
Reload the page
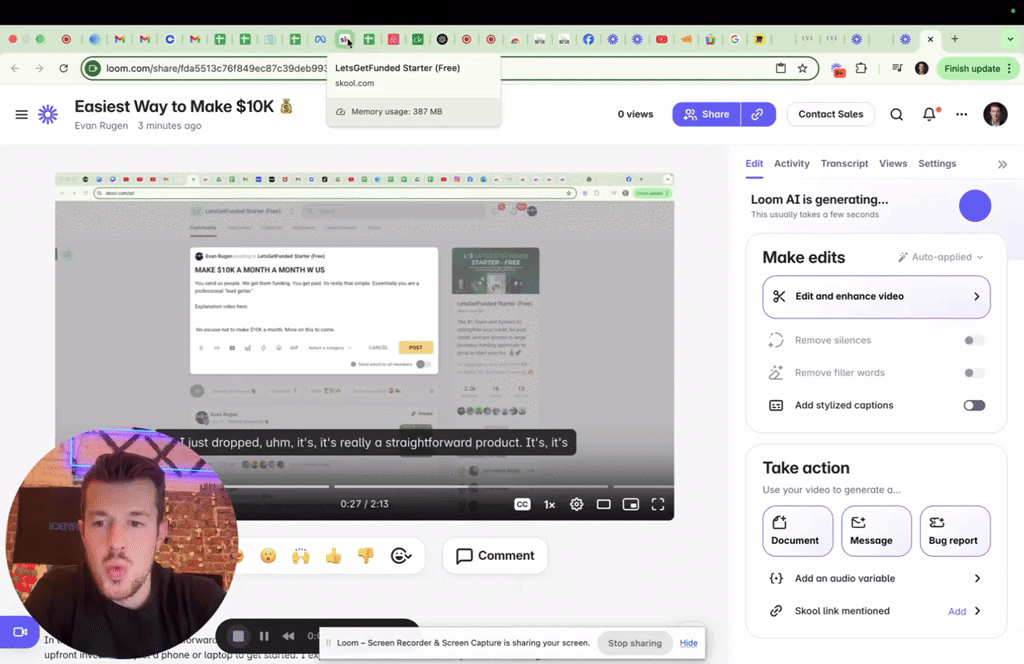[x=63, y=68]
